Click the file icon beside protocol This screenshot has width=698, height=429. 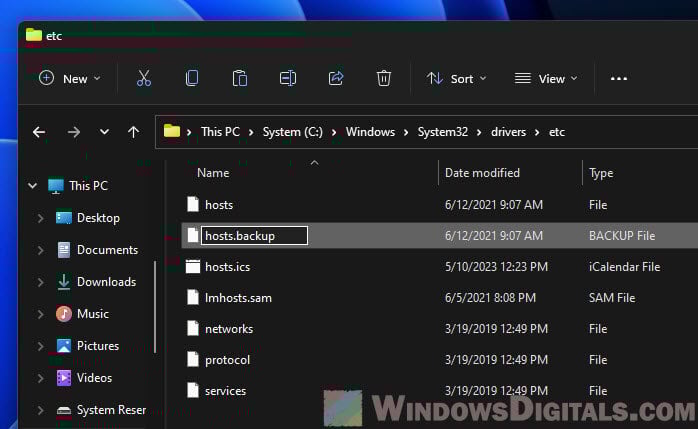[193, 359]
